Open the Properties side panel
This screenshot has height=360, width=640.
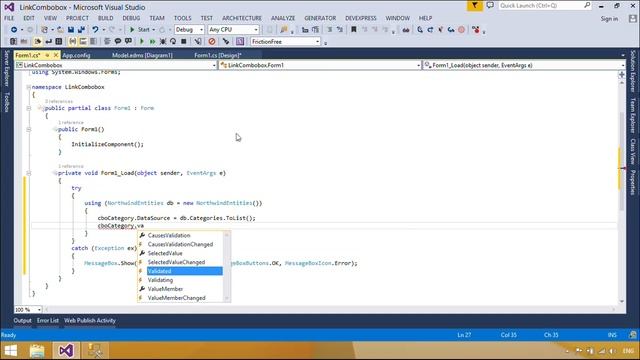point(633,182)
